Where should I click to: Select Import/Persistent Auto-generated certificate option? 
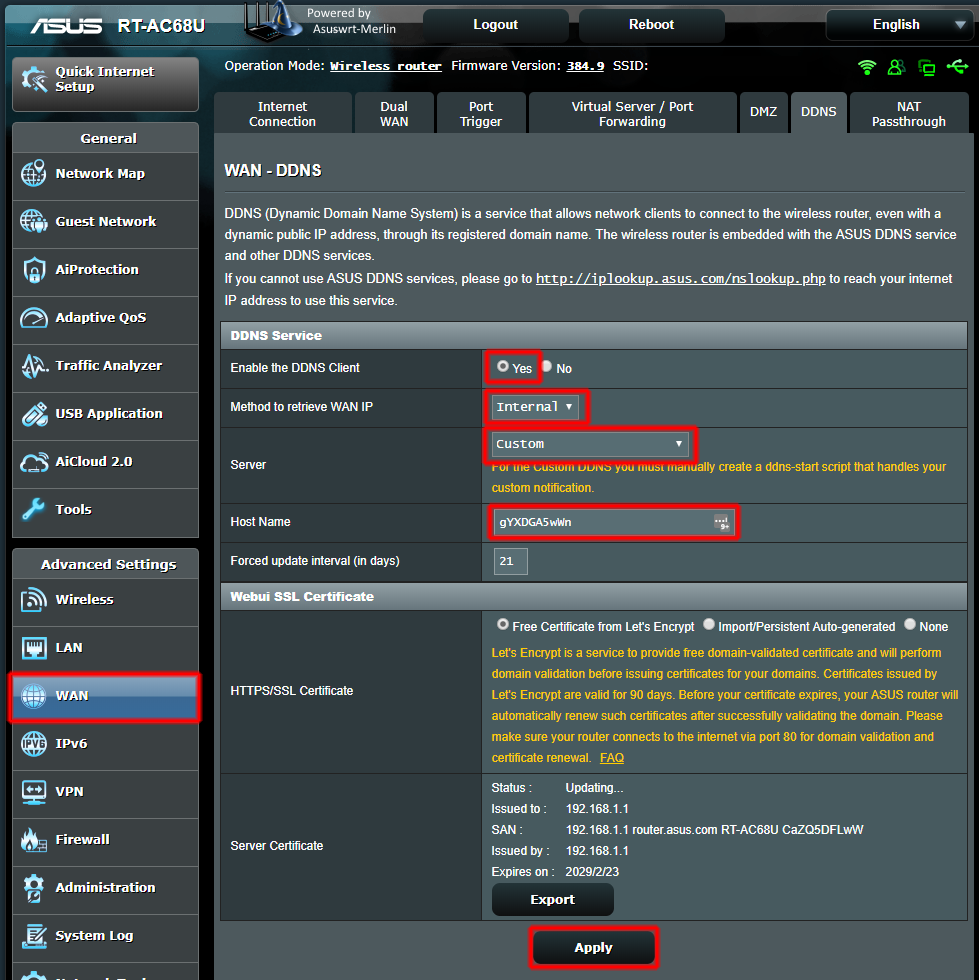(709, 625)
